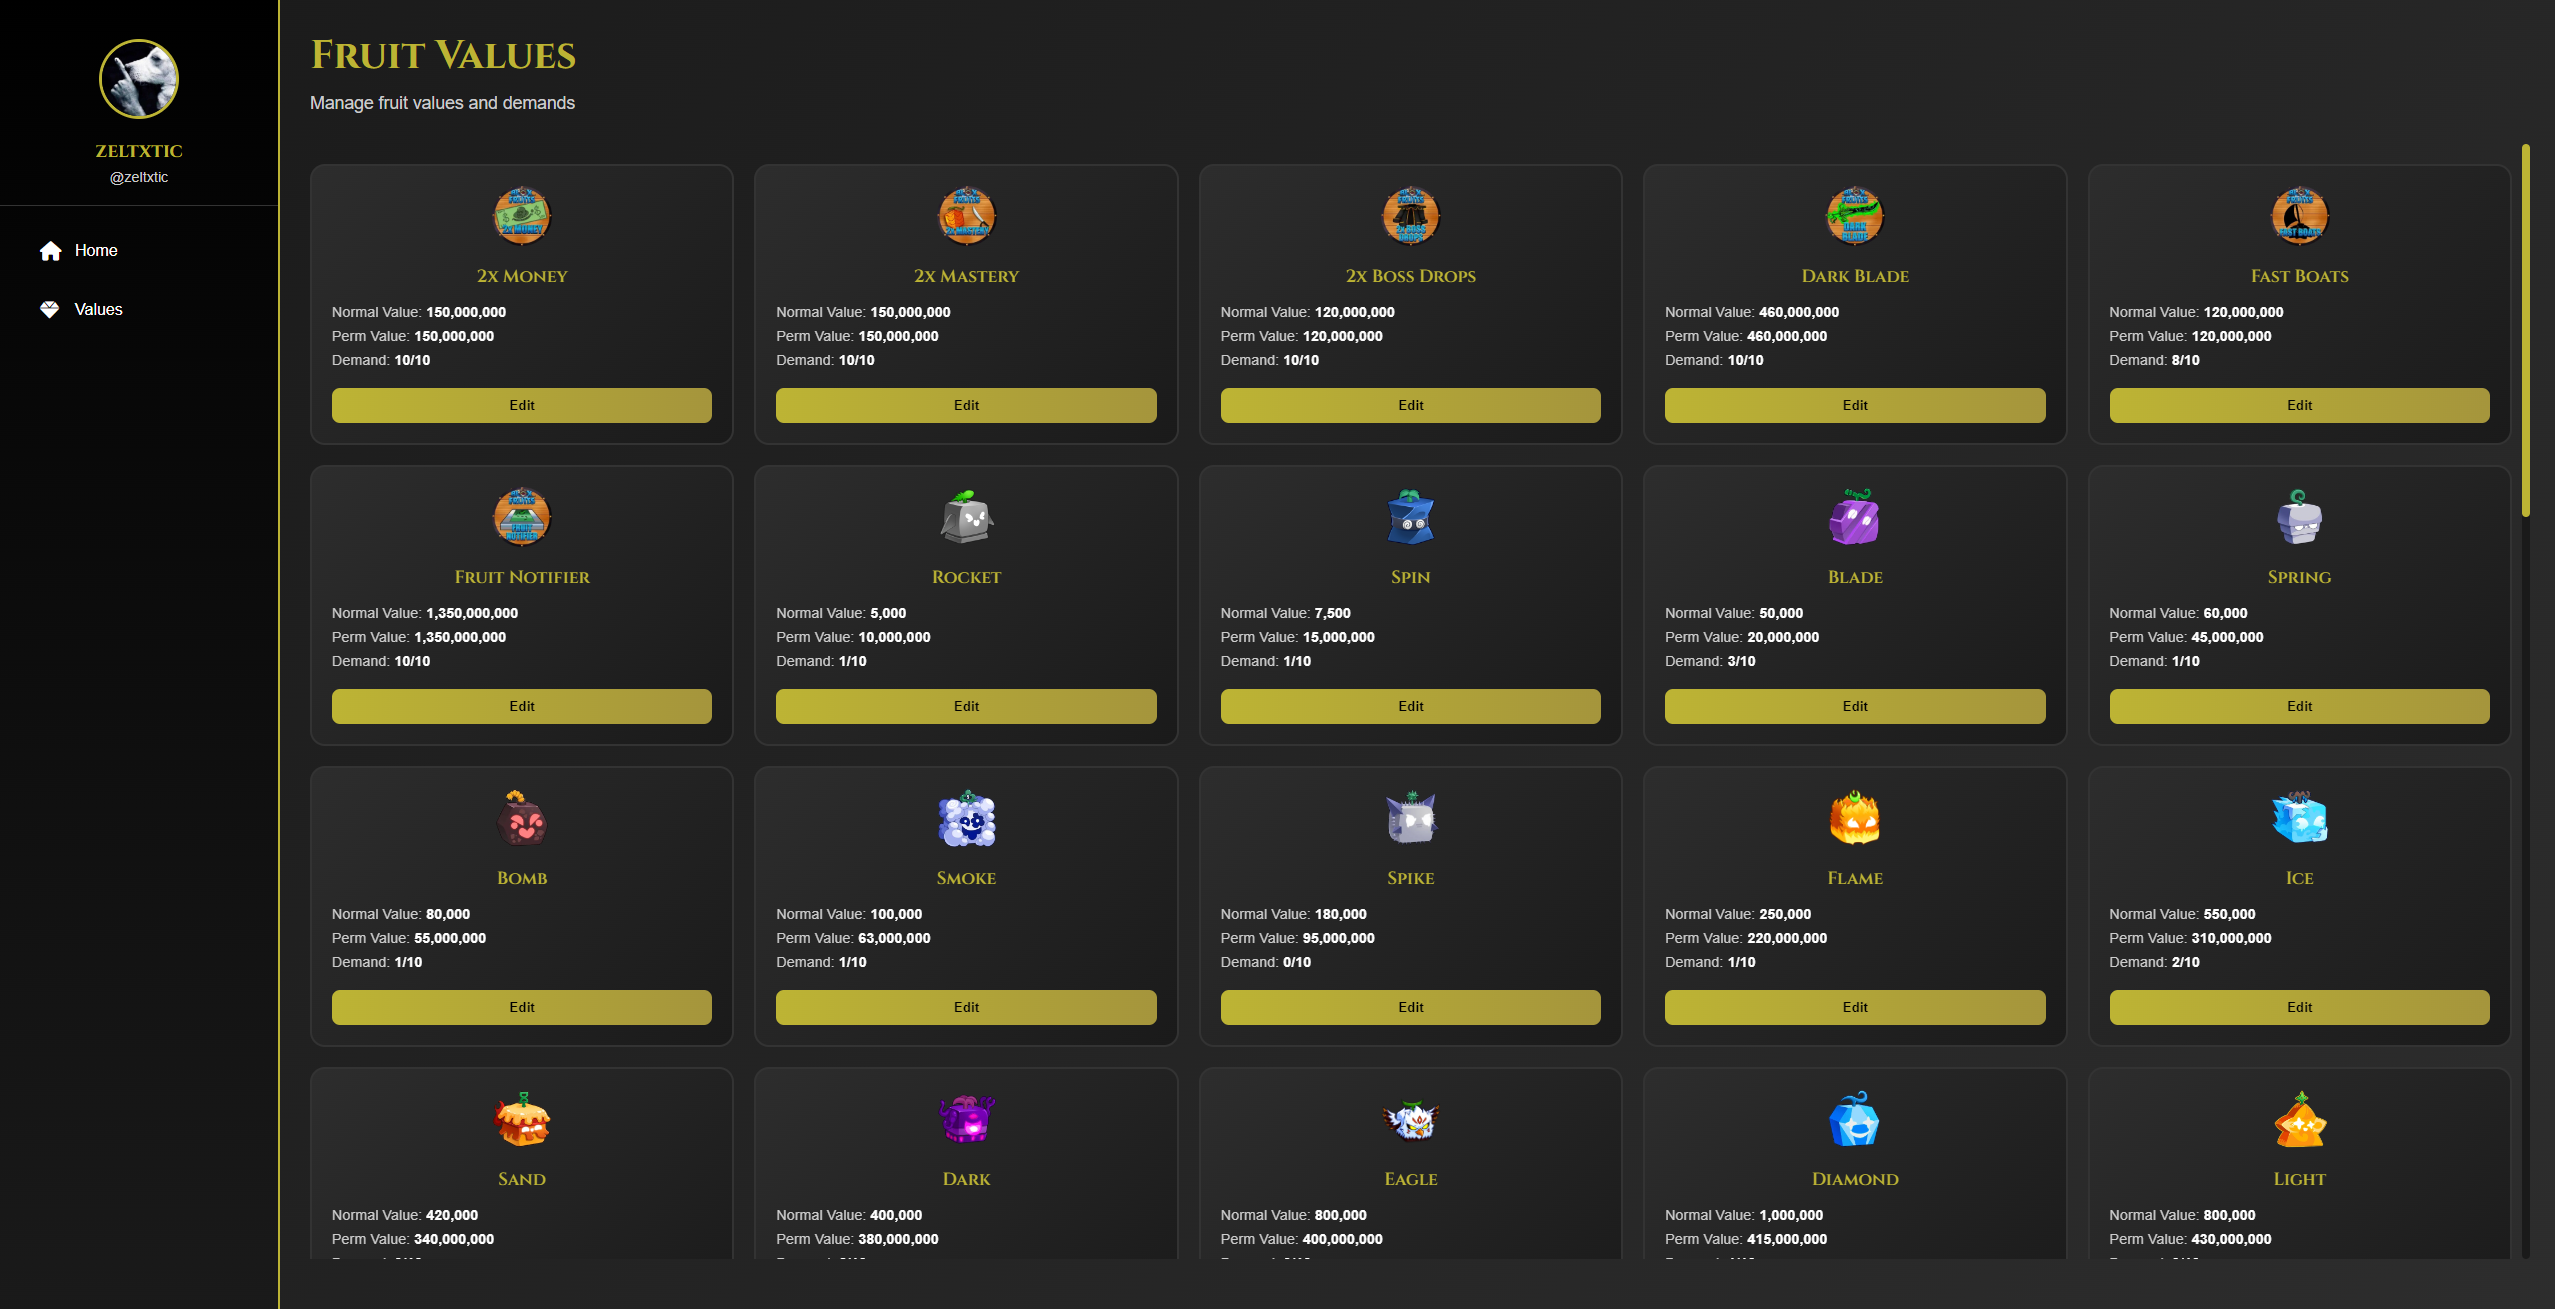Open the Home navigation item
The height and width of the screenshot is (1309, 2555).
click(96, 250)
